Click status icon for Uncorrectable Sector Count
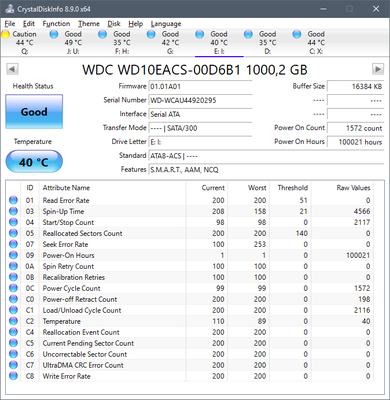The height and width of the screenshot is (400, 390). (13, 354)
